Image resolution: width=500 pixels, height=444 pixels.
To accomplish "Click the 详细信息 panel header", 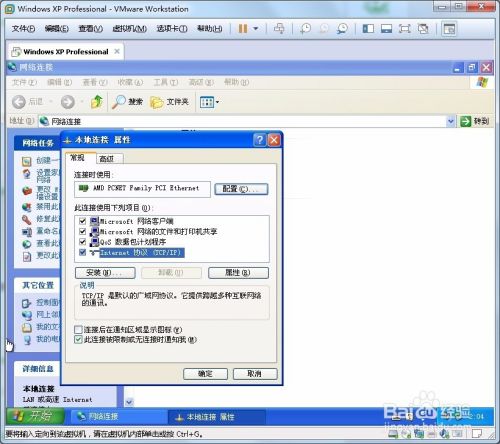I will 37,369.
